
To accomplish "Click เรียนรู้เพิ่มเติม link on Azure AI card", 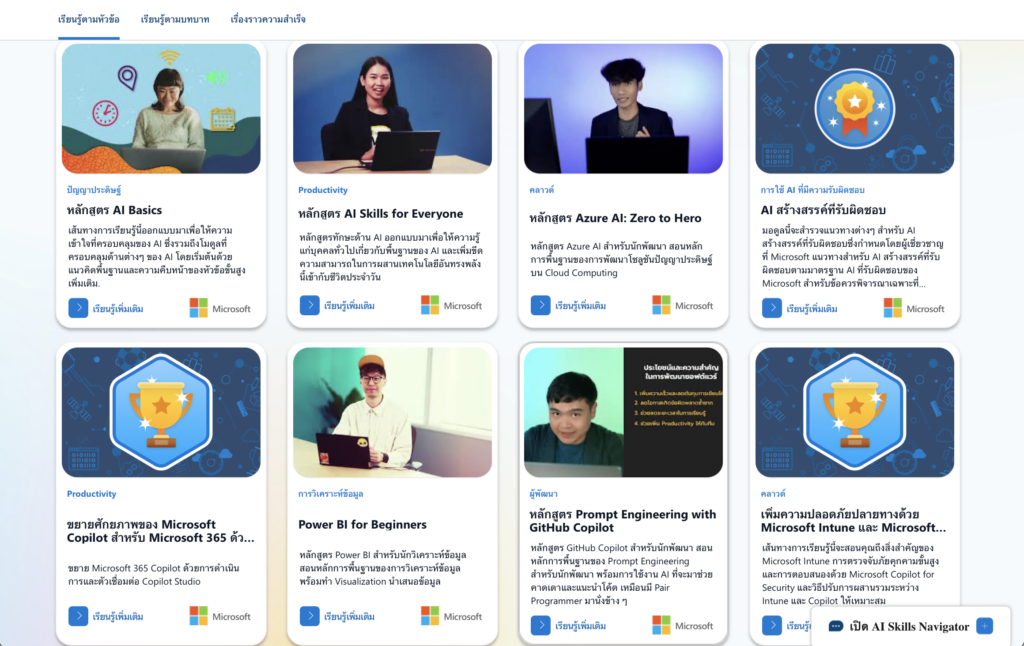I will click(x=581, y=305).
